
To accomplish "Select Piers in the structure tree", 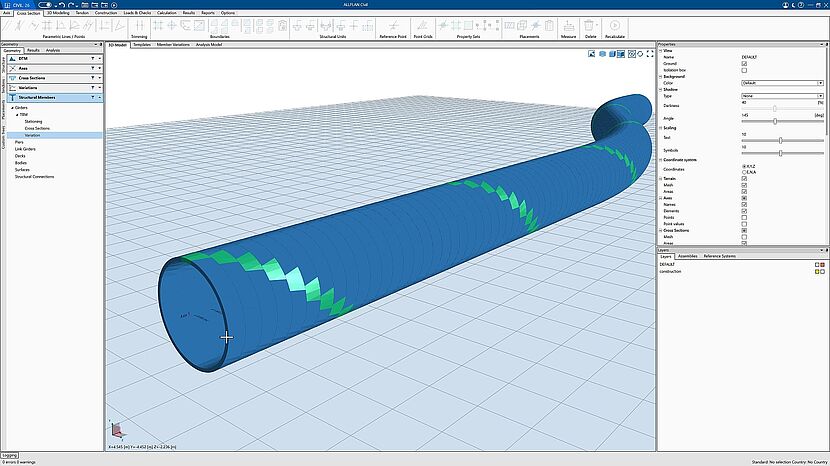I will [20, 142].
